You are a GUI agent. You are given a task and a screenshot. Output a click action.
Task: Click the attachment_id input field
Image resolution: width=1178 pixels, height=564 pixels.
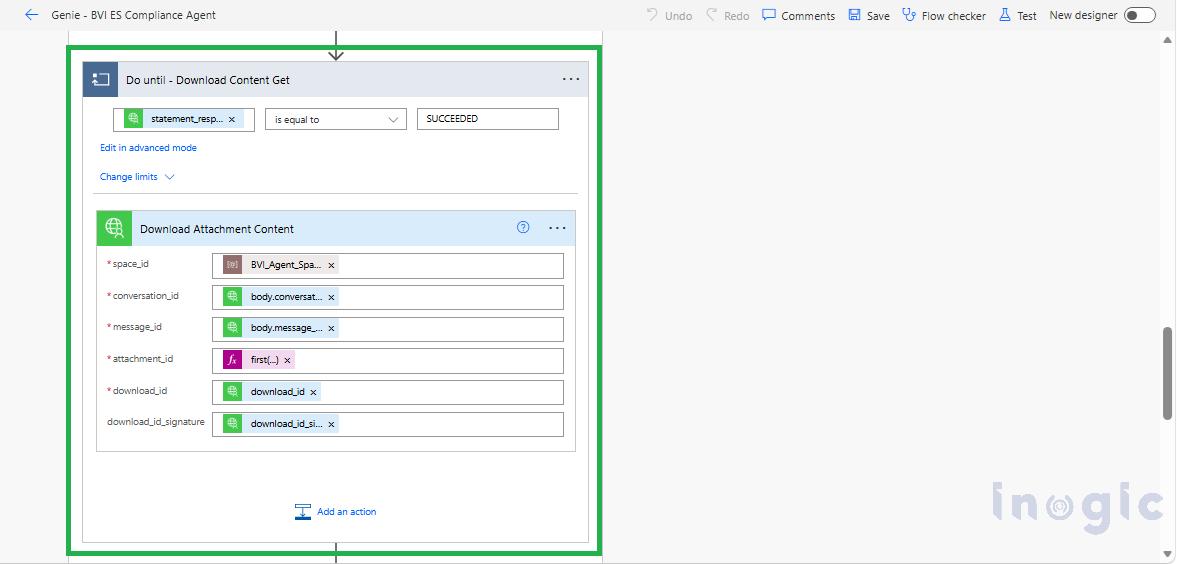tap(388, 360)
